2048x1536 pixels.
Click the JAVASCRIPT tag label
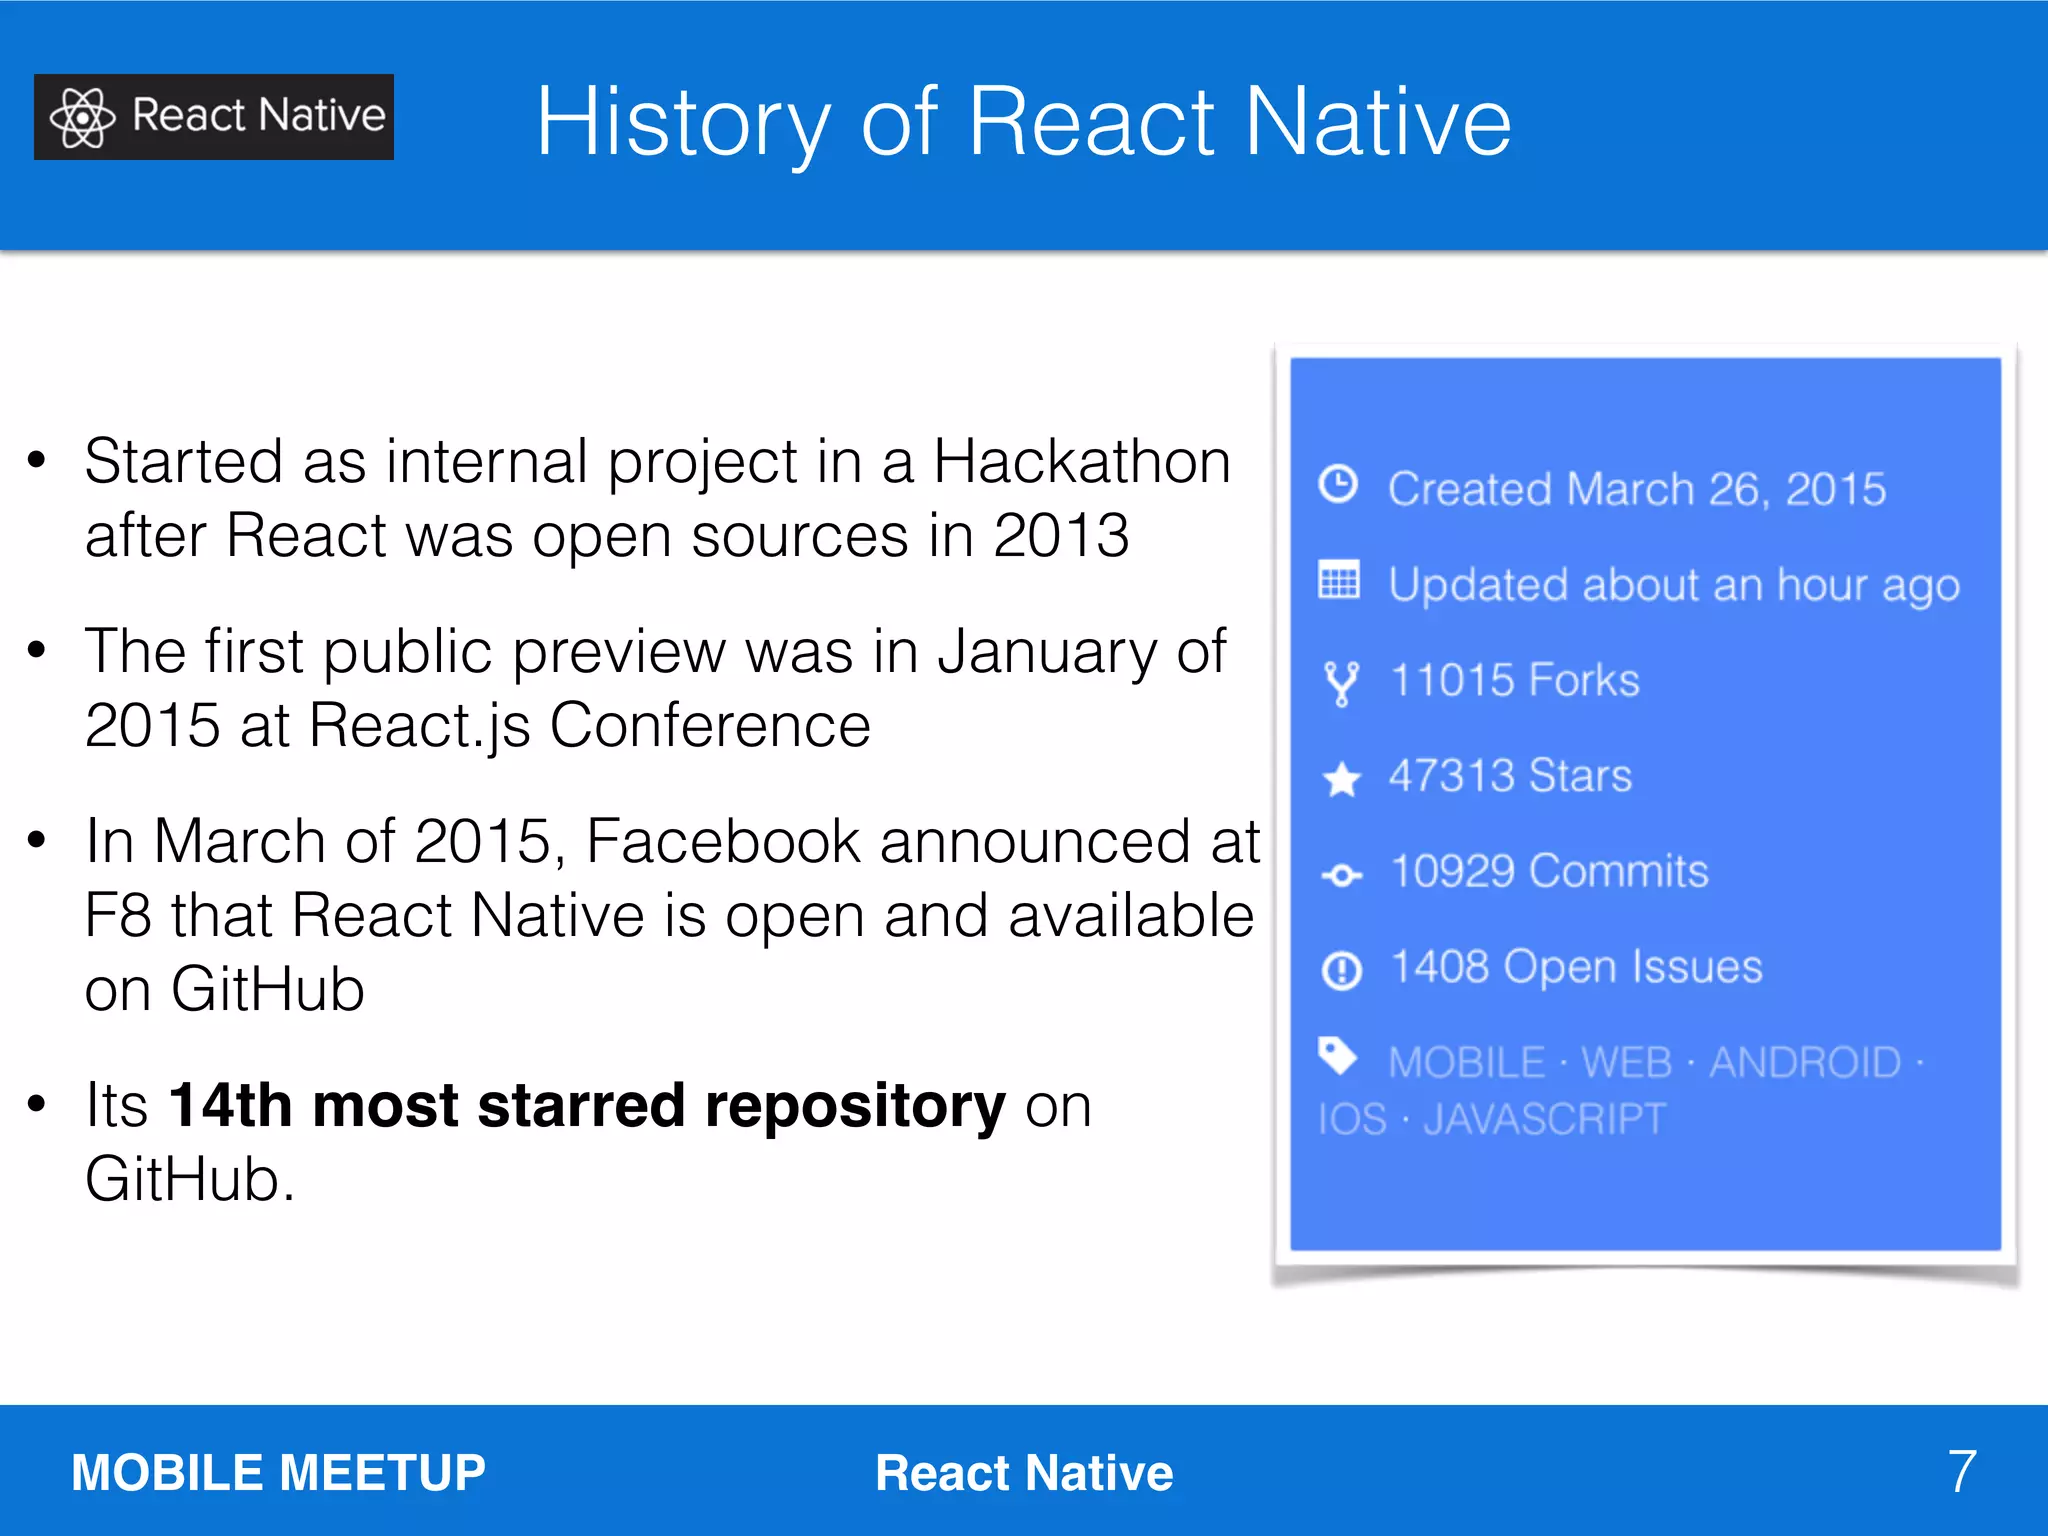pos(1545,1119)
